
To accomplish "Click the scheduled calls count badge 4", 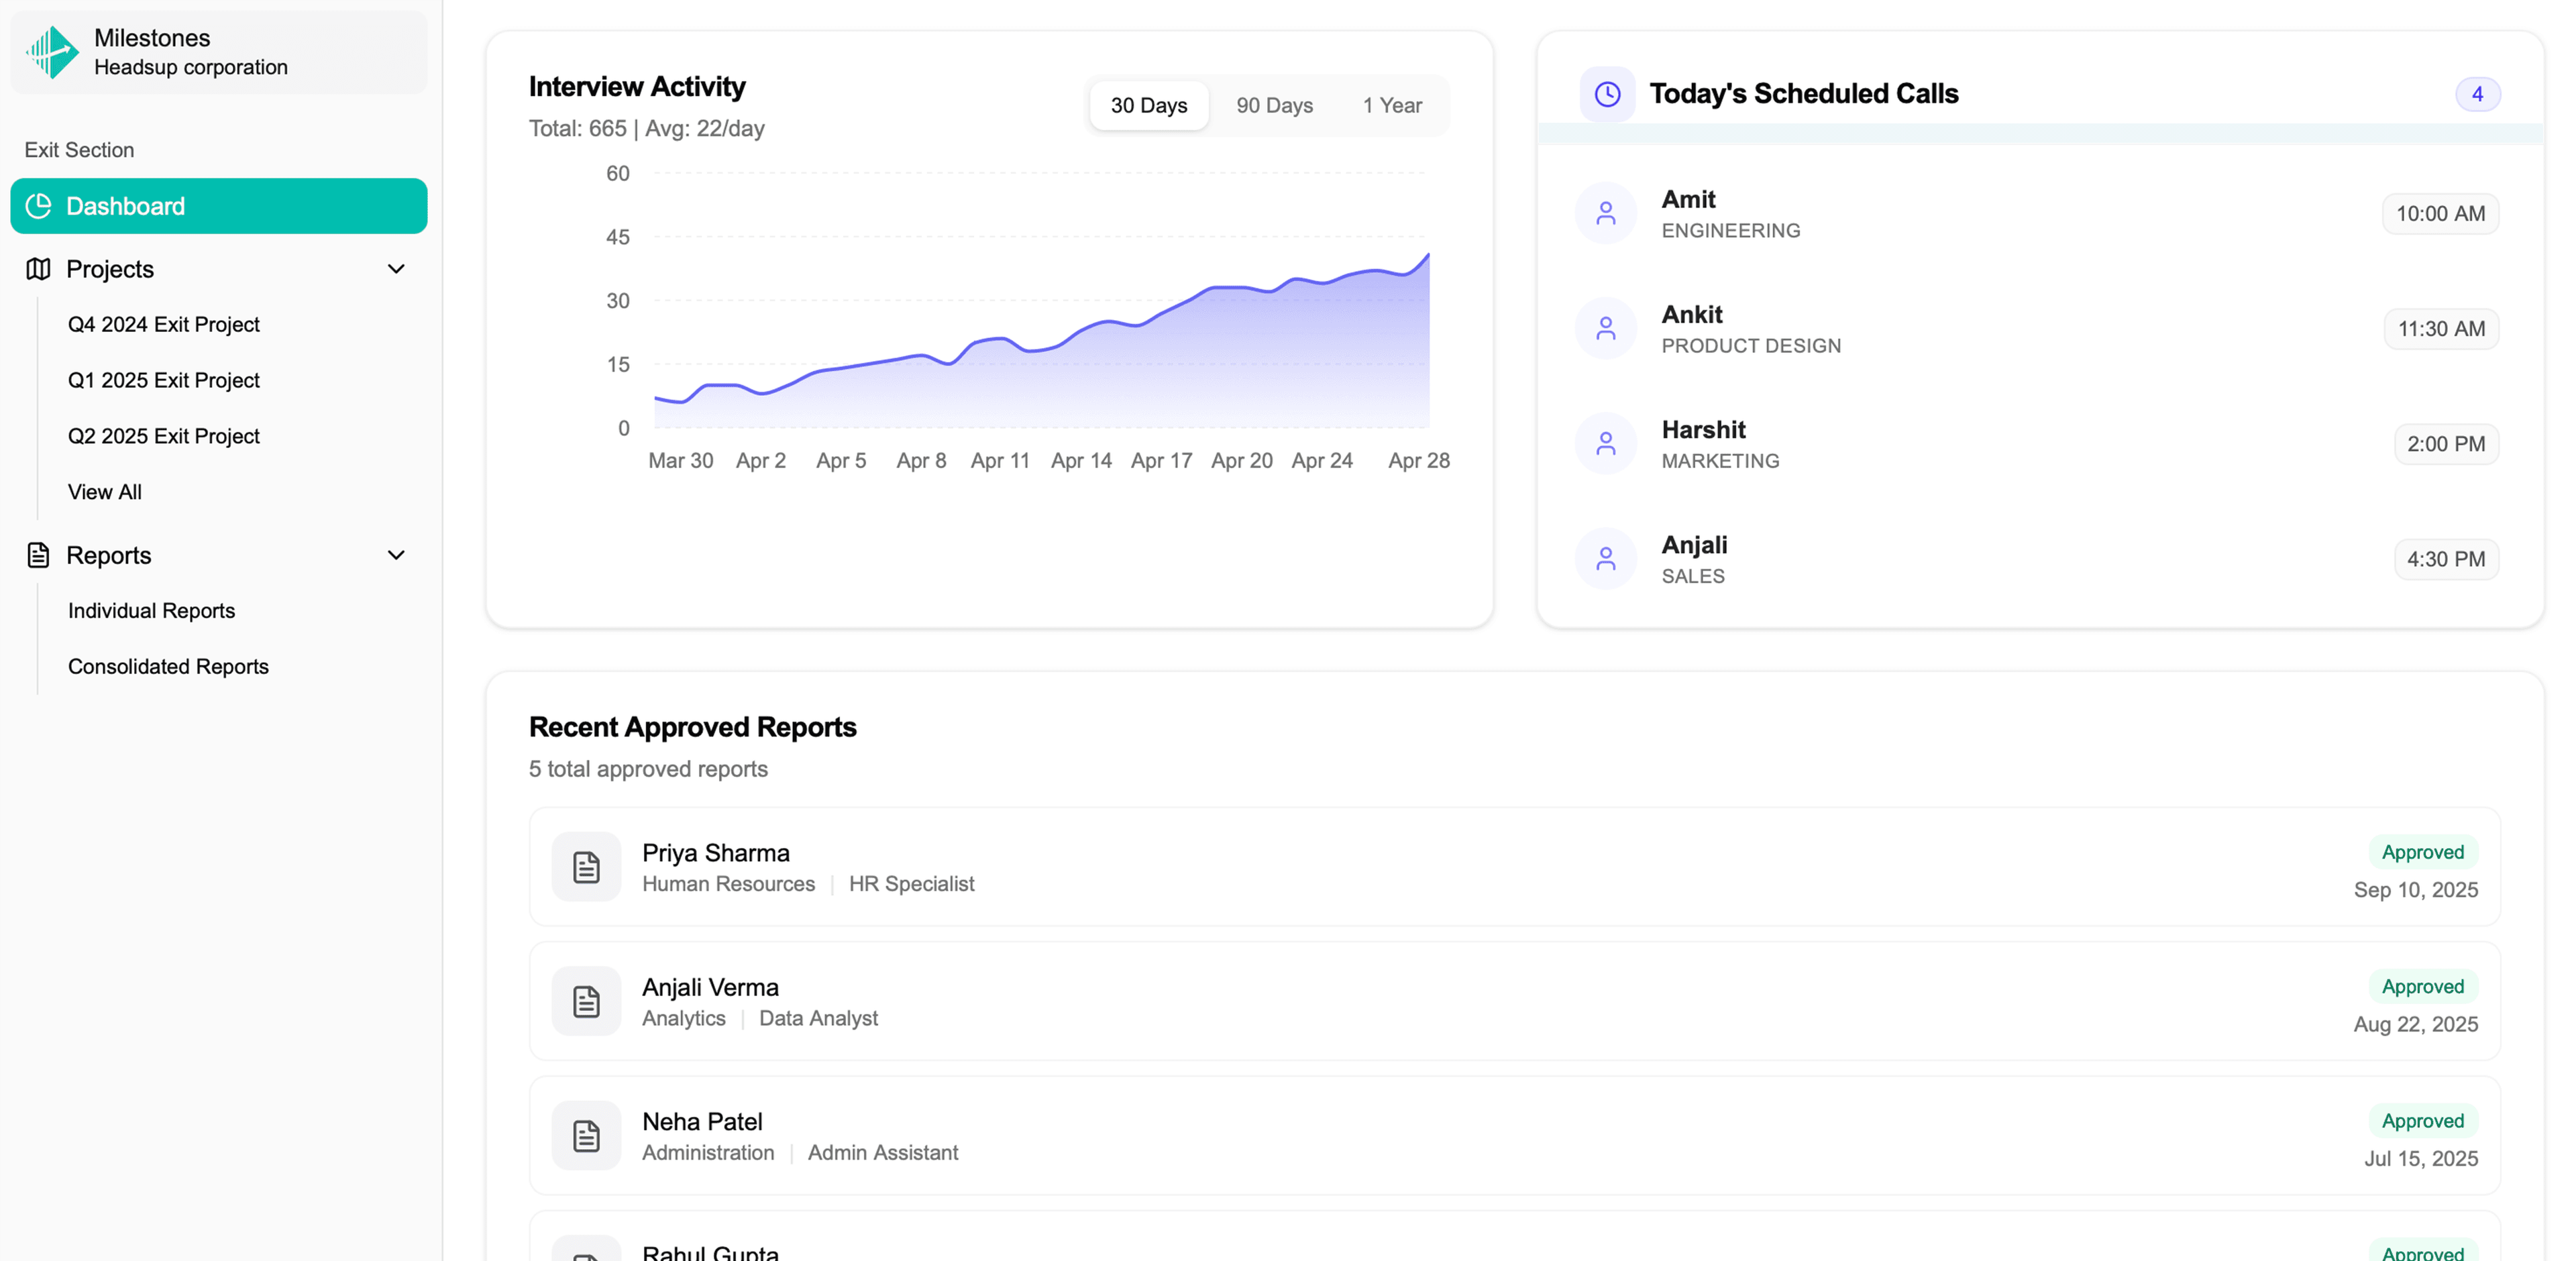I will [2477, 94].
